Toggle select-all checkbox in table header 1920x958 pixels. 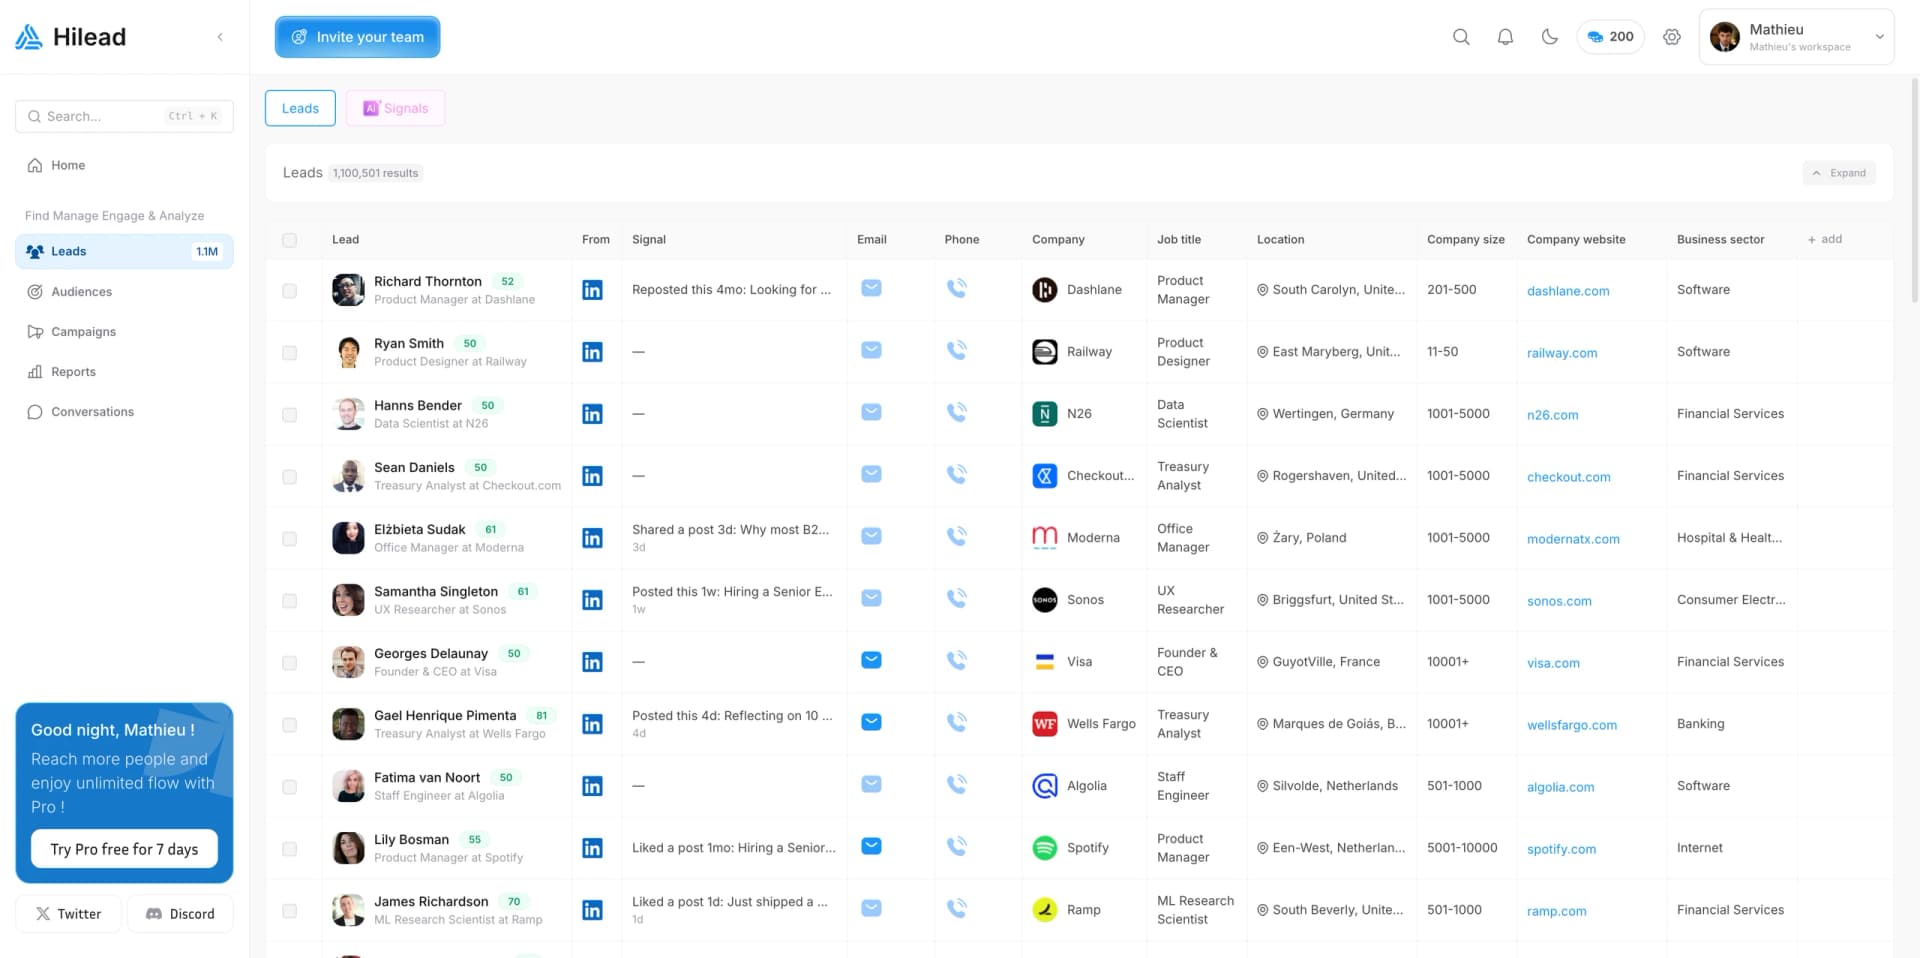point(289,240)
